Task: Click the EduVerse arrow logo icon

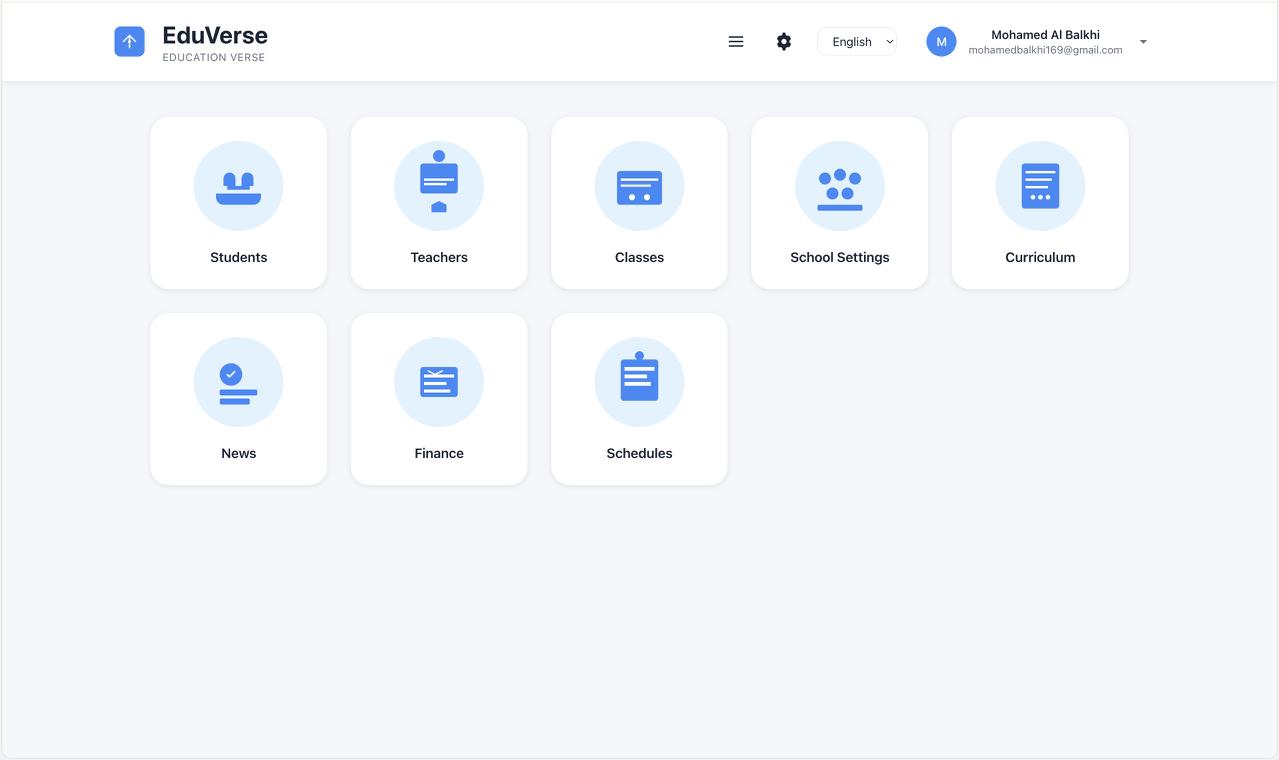Action: pyautogui.click(x=130, y=42)
